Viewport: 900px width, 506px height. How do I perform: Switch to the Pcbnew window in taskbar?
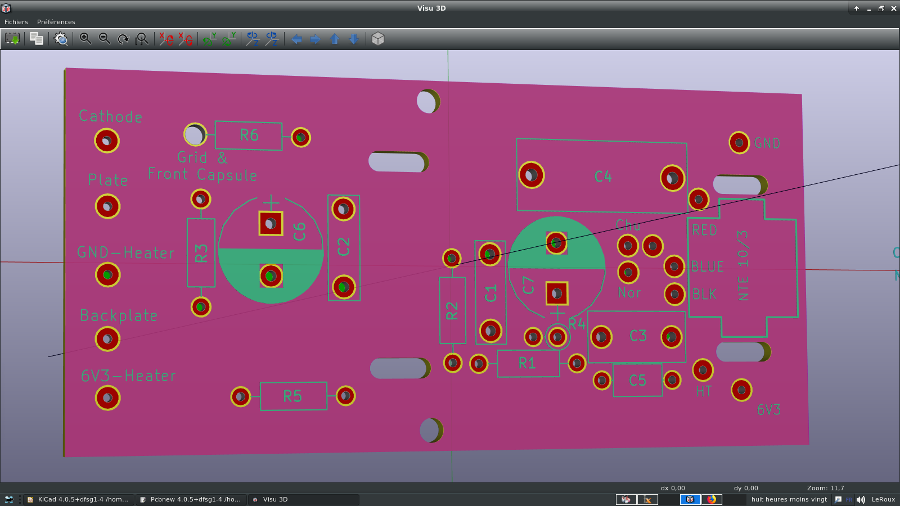coord(190,499)
